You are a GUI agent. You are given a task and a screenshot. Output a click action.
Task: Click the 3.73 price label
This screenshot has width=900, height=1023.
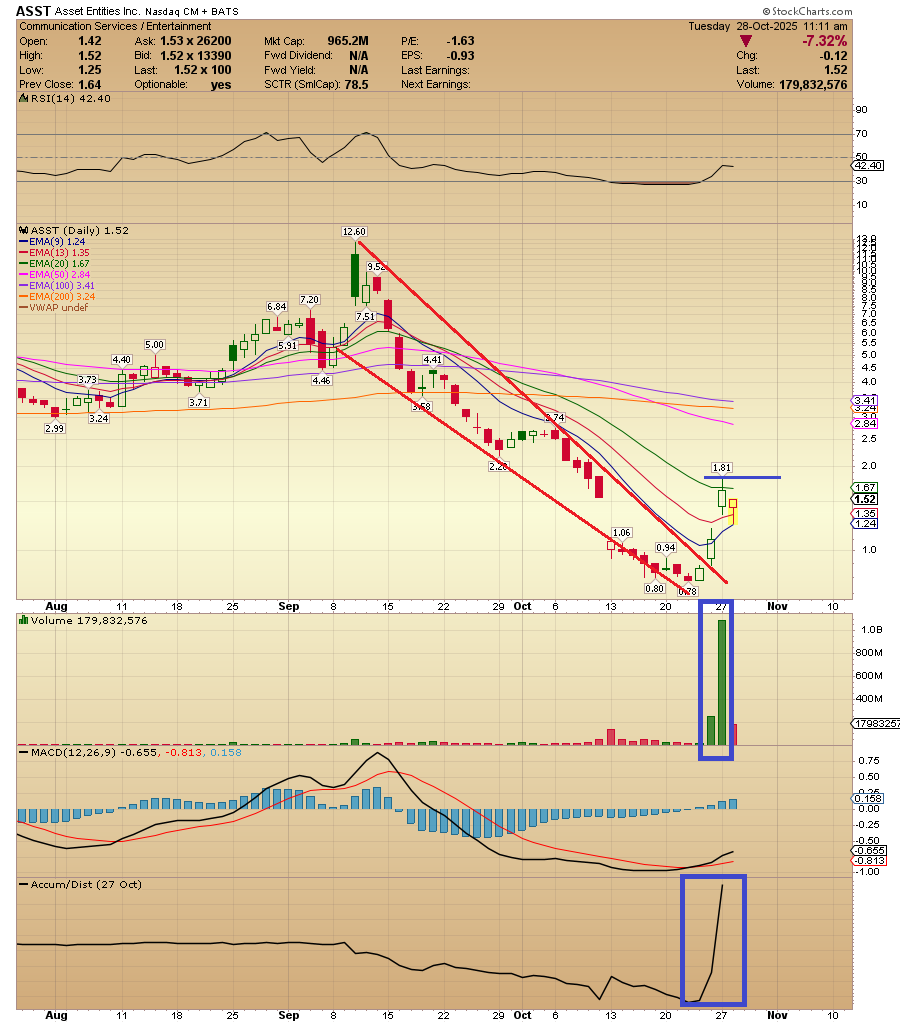87,380
